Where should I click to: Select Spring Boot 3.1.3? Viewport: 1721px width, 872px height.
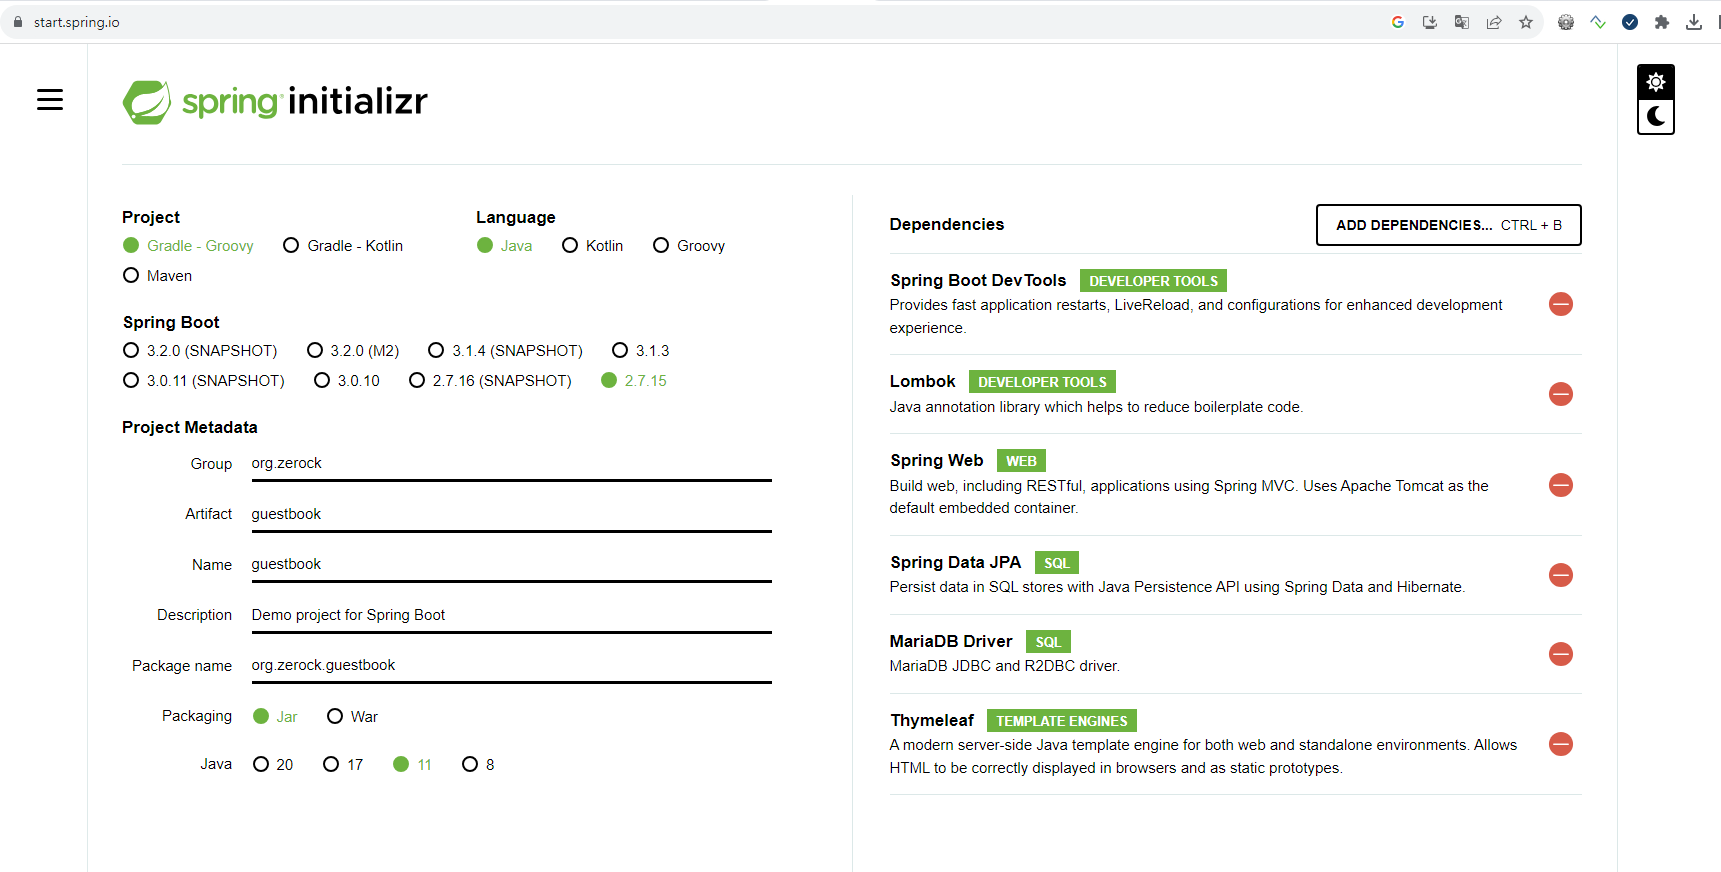[641, 351]
